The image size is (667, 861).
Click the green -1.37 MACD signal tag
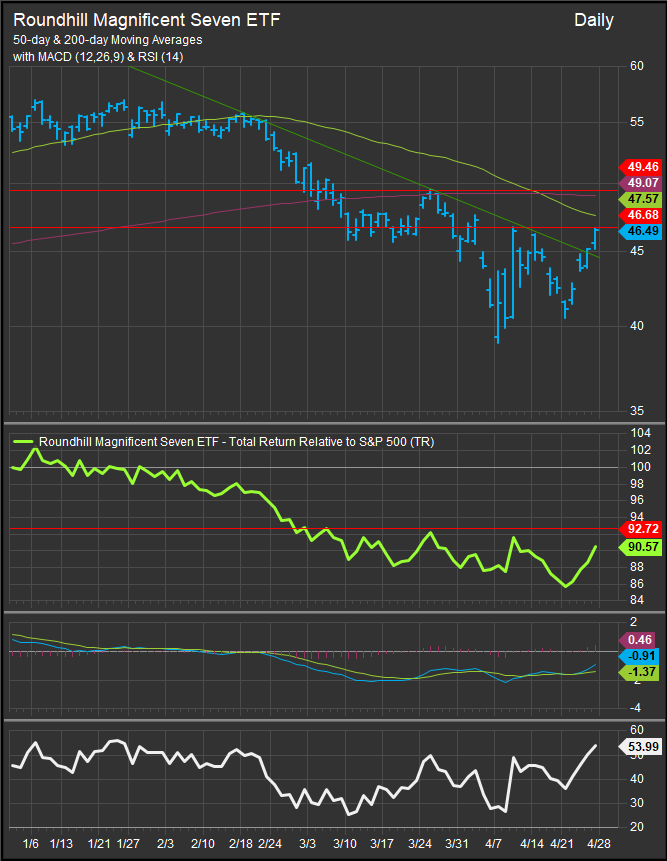640,672
